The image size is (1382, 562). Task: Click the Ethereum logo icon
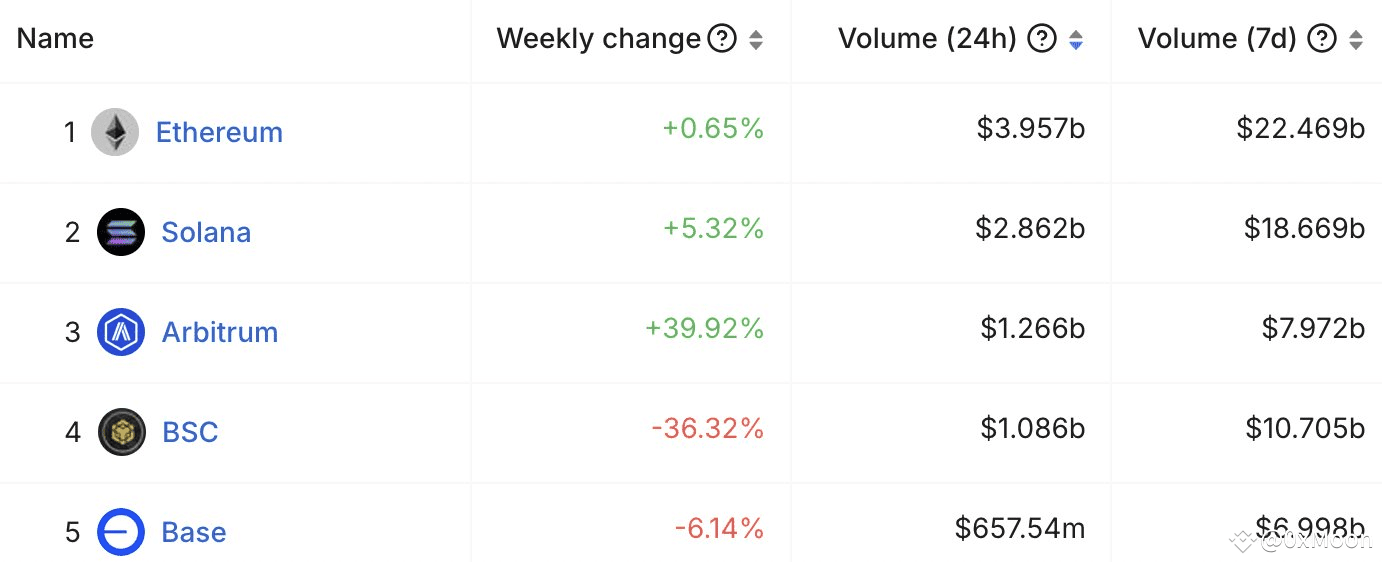pyautogui.click(x=115, y=132)
